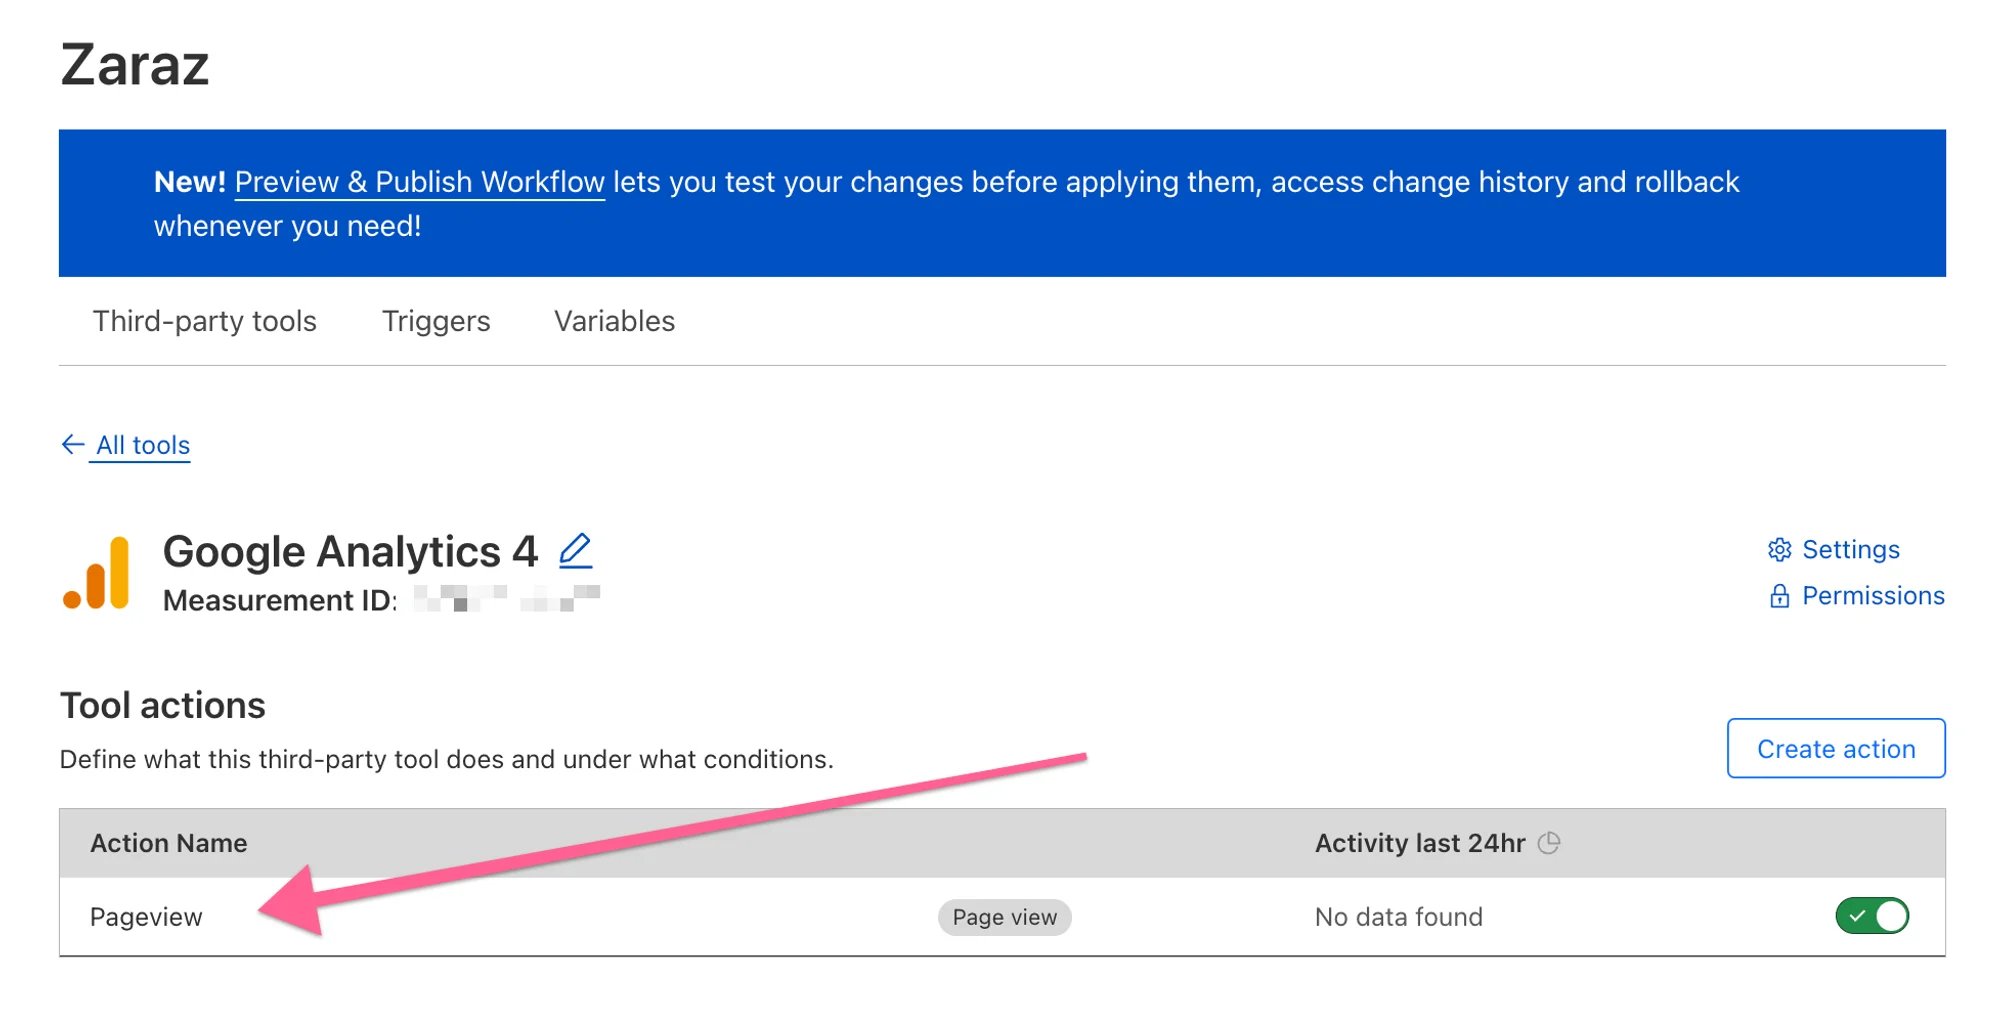Open the Triggers tab
This screenshot has width=2000, height=1009.
(x=435, y=321)
